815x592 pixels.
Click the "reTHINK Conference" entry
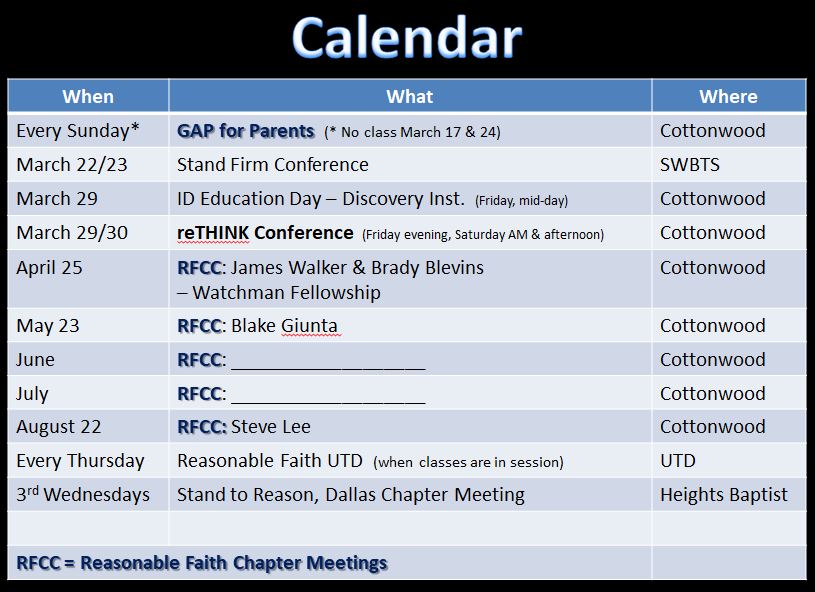[265, 233]
